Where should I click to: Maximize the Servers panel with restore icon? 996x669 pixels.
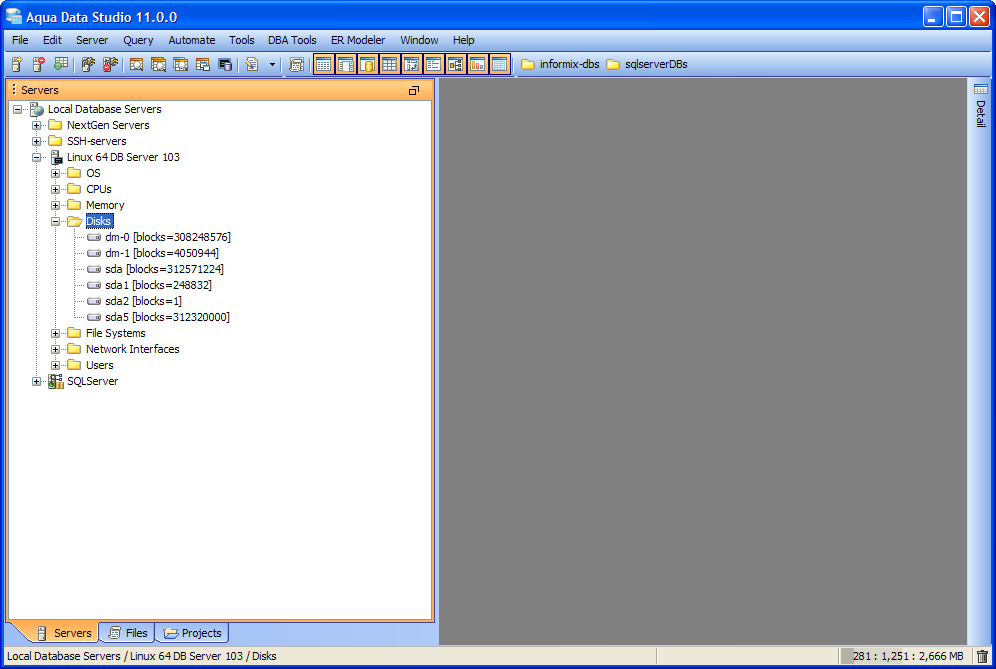tap(414, 91)
